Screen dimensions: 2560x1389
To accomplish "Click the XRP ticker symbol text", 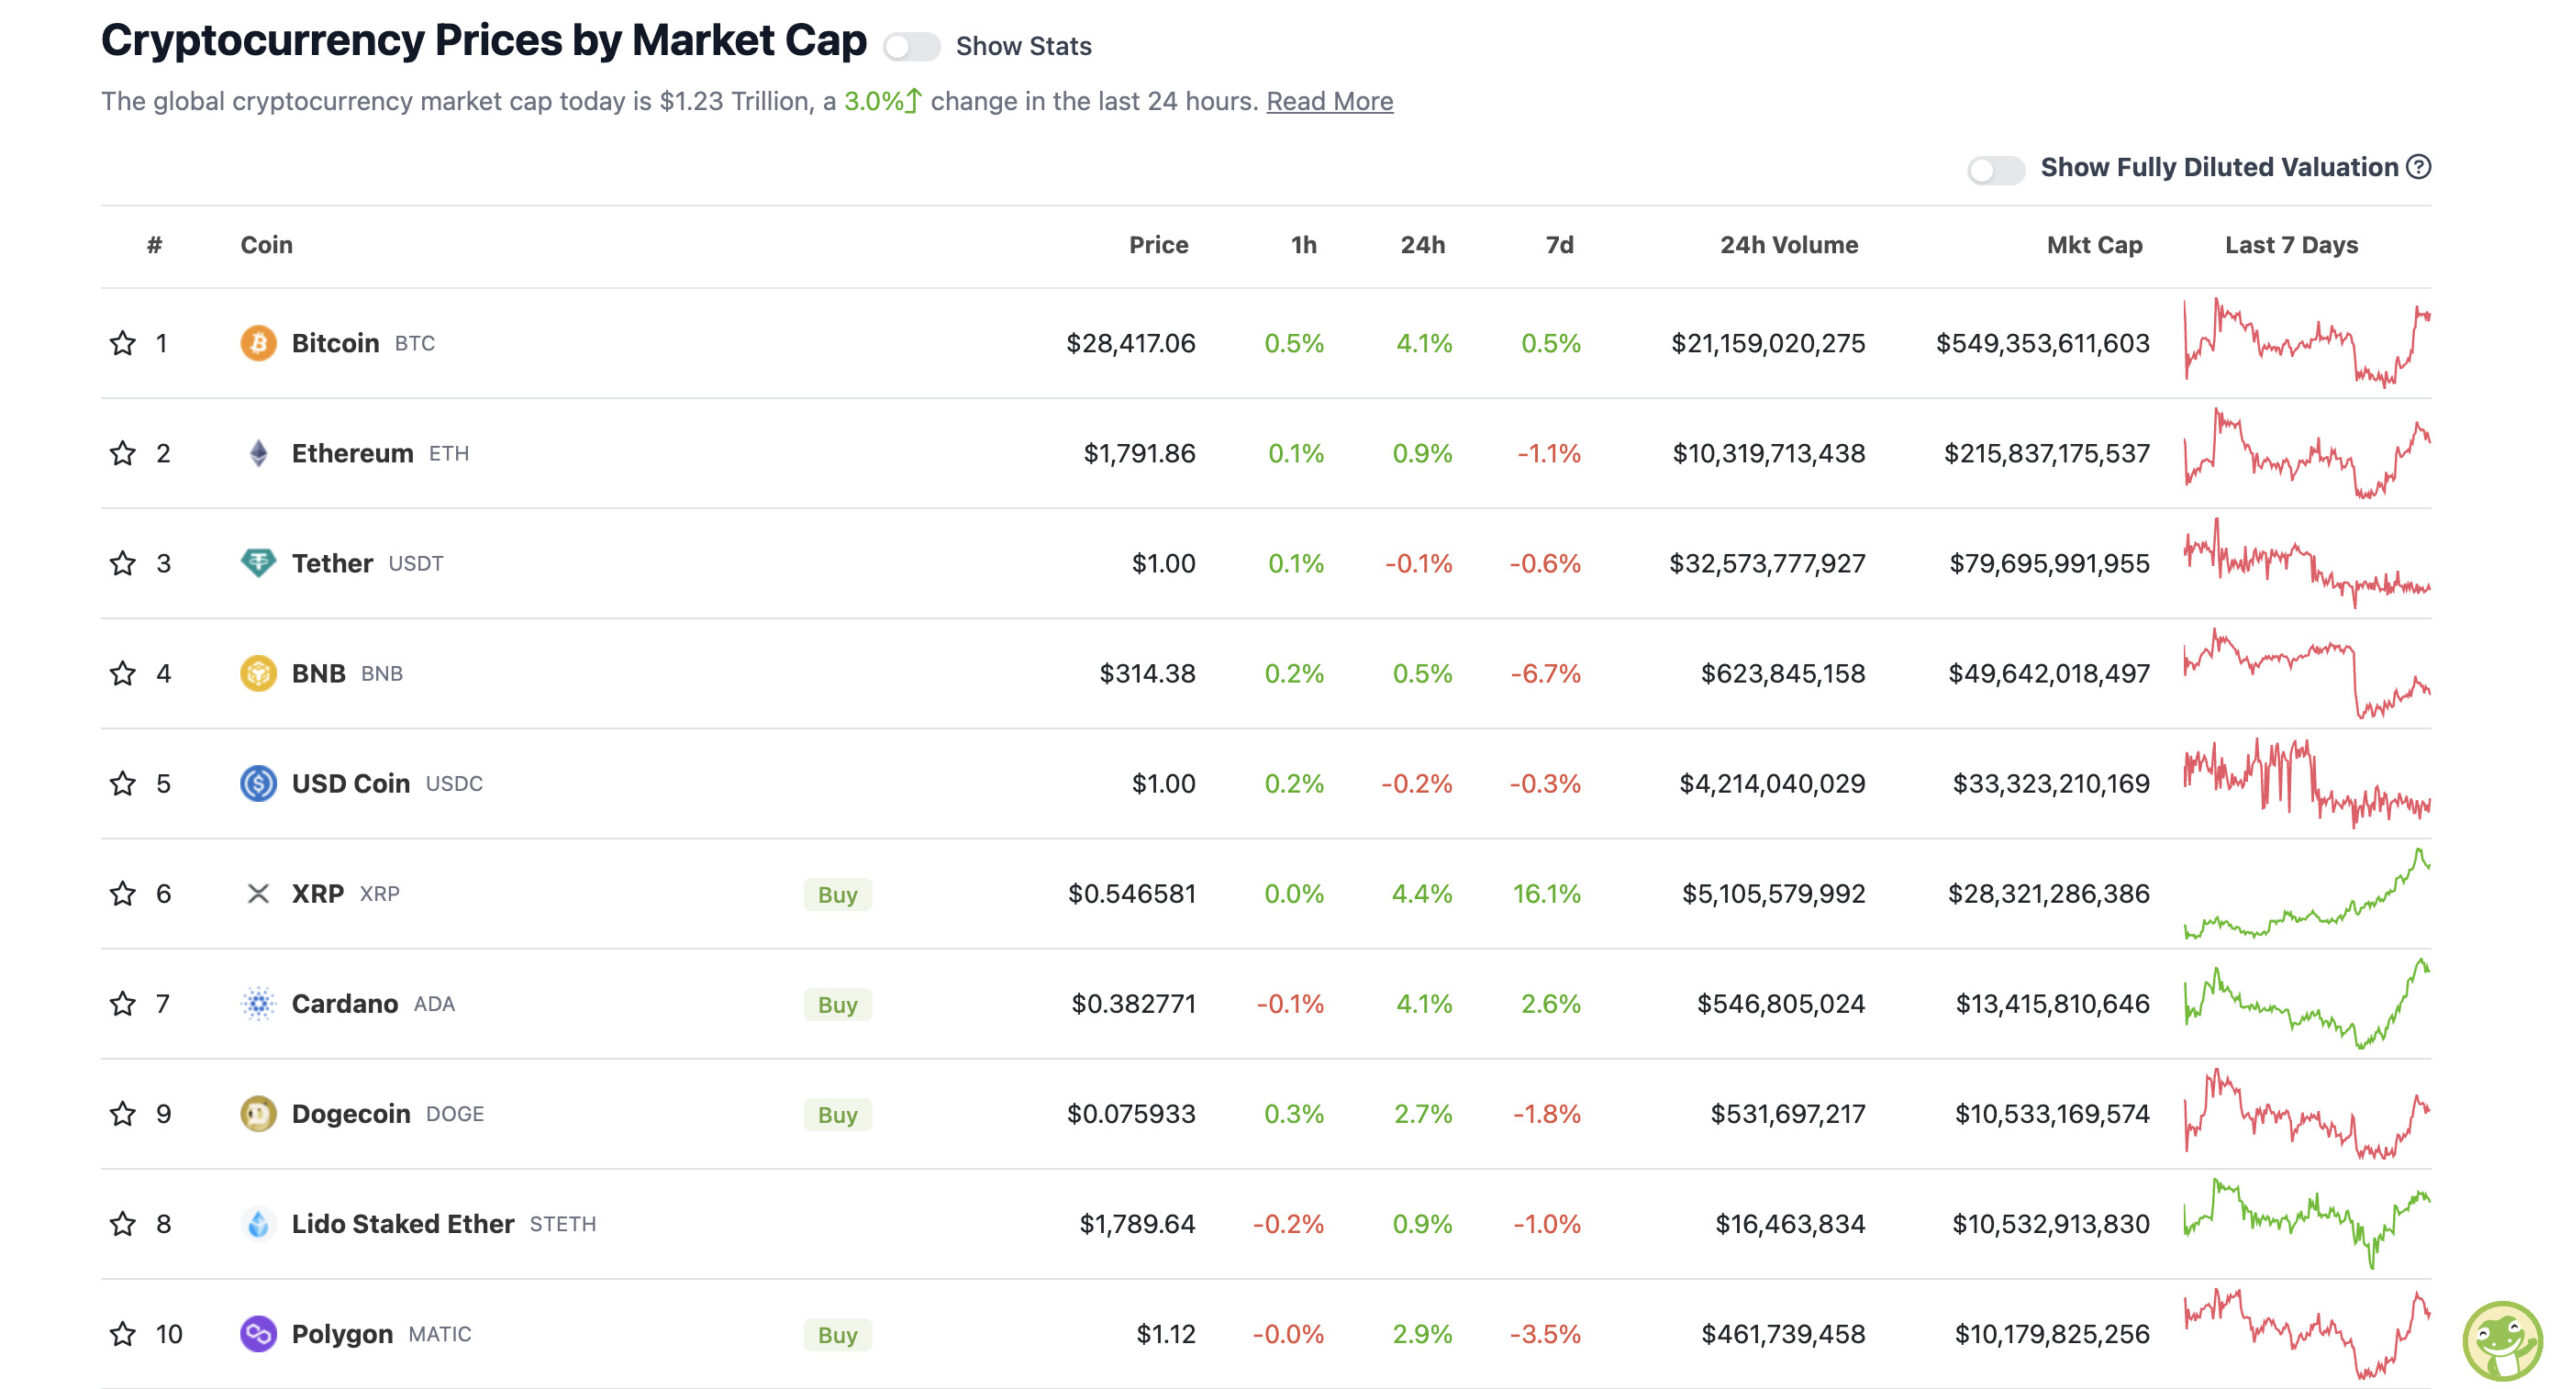I will [379, 894].
